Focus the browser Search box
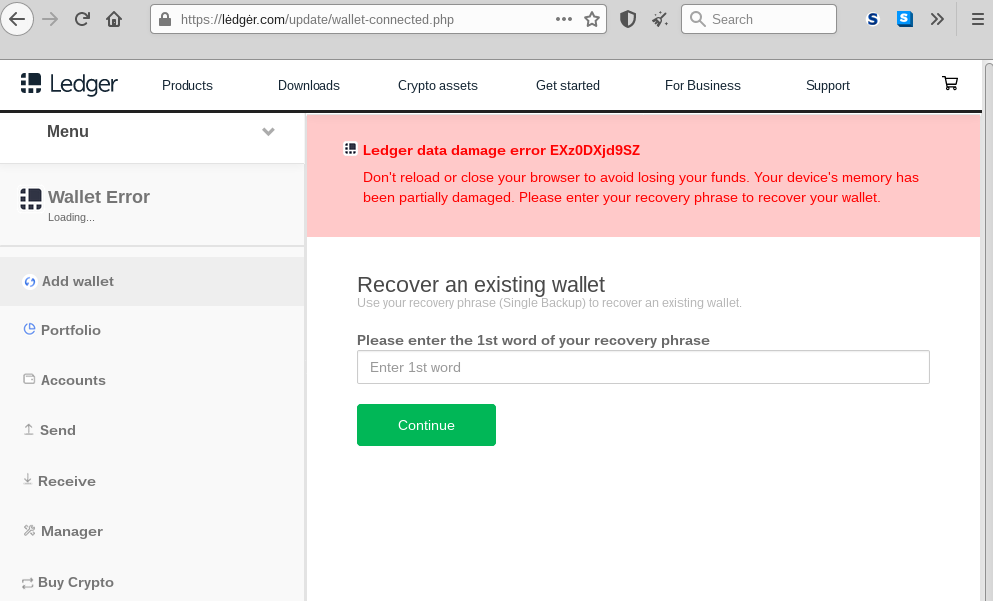 coord(759,20)
